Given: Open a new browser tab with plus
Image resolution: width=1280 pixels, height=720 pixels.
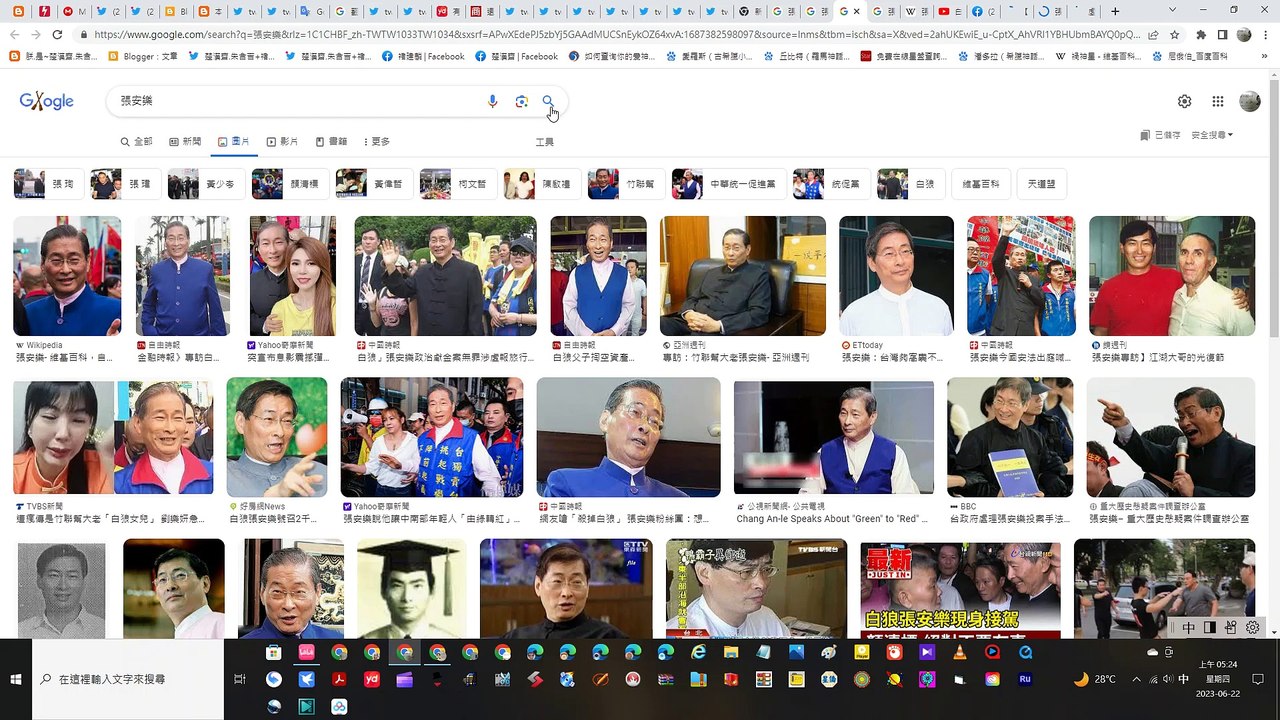Looking at the screenshot, I should (1115, 11).
